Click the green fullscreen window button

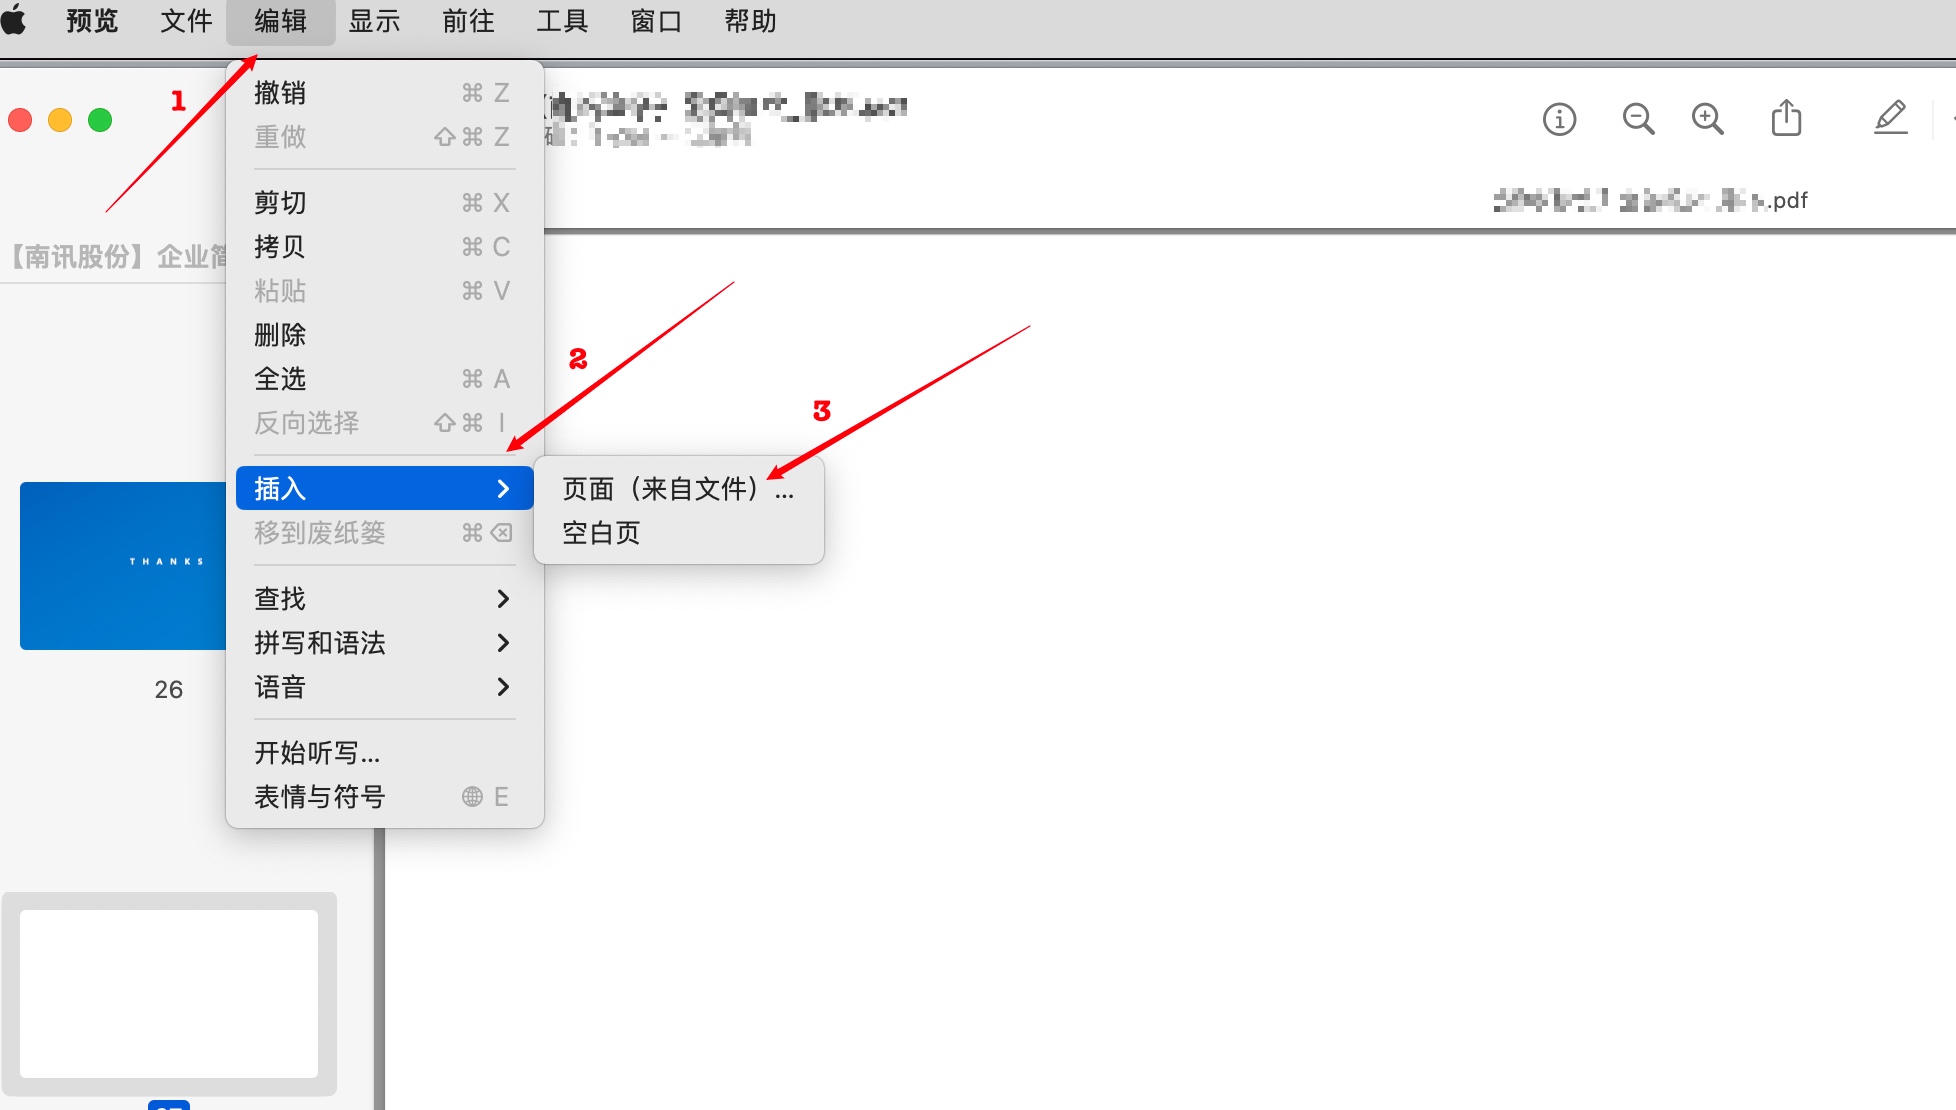100,120
